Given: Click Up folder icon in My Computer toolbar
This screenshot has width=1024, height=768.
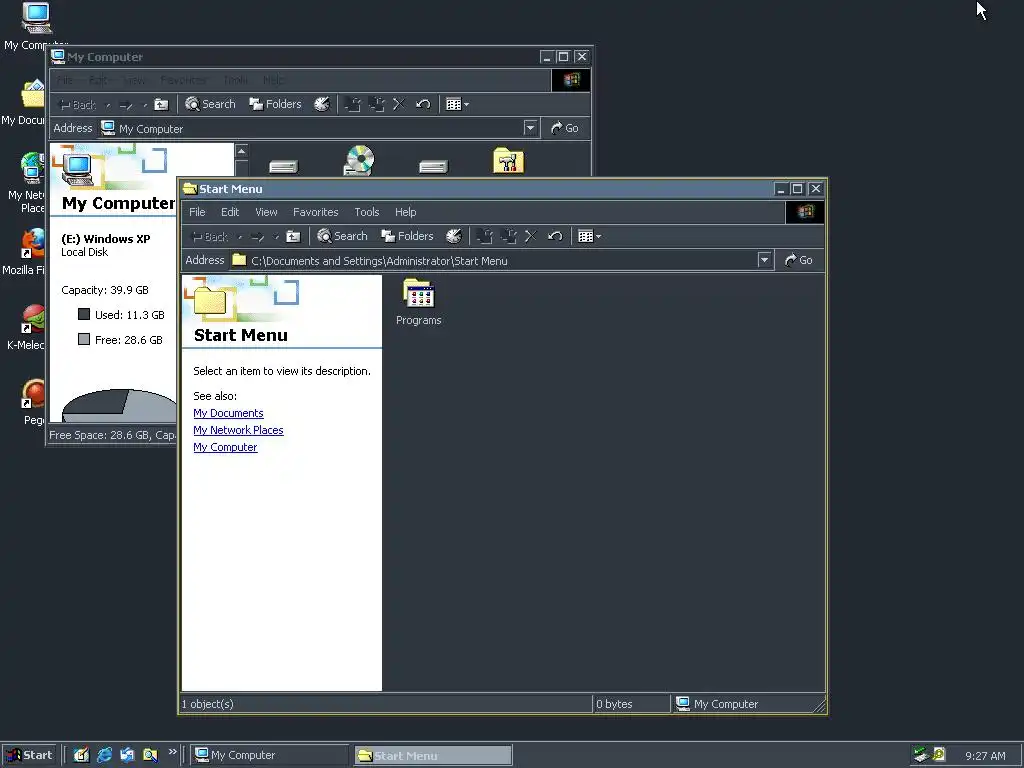Looking at the screenshot, I should (x=161, y=104).
